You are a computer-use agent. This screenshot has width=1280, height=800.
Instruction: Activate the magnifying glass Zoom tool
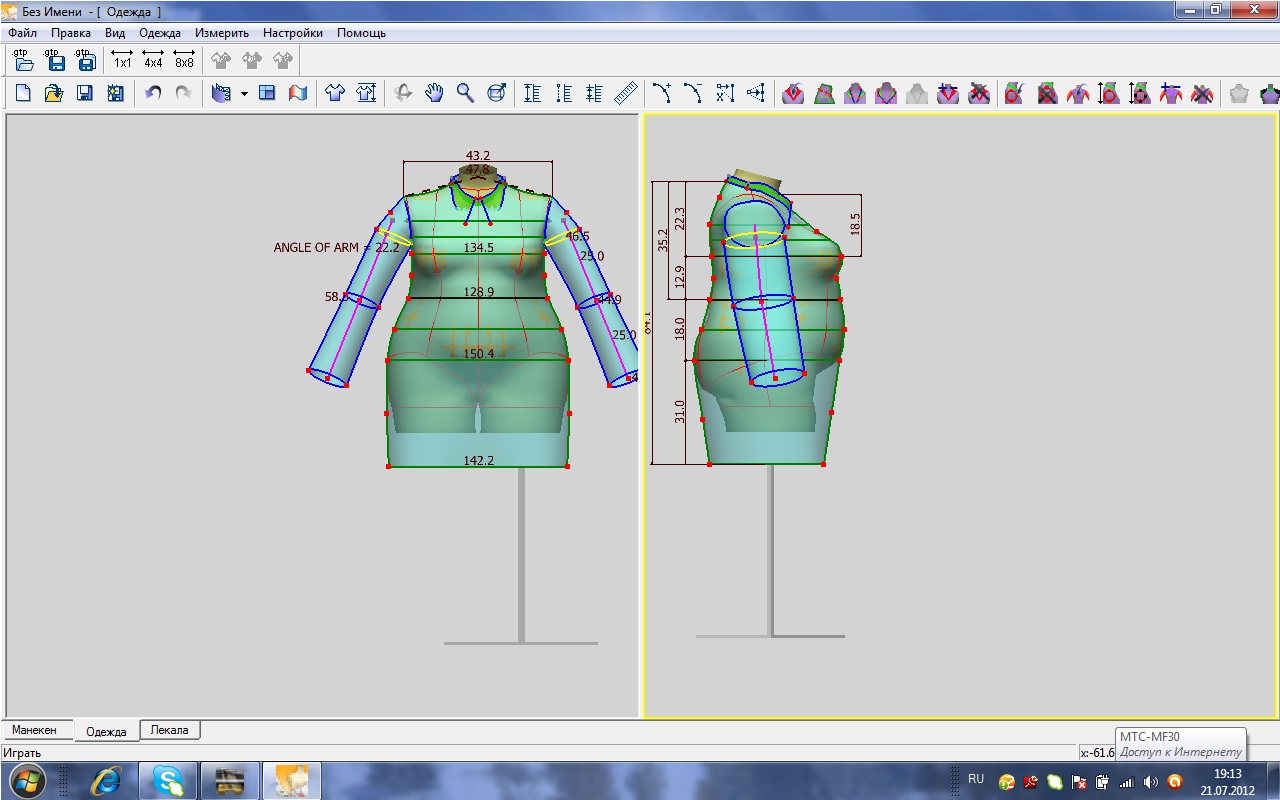(x=465, y=93)
